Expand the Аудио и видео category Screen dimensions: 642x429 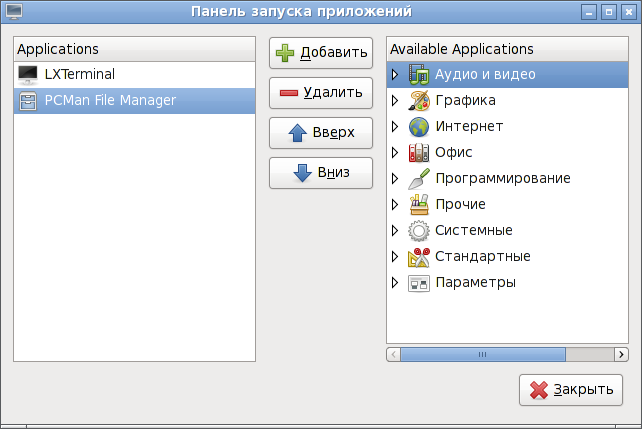pos(395,75)
